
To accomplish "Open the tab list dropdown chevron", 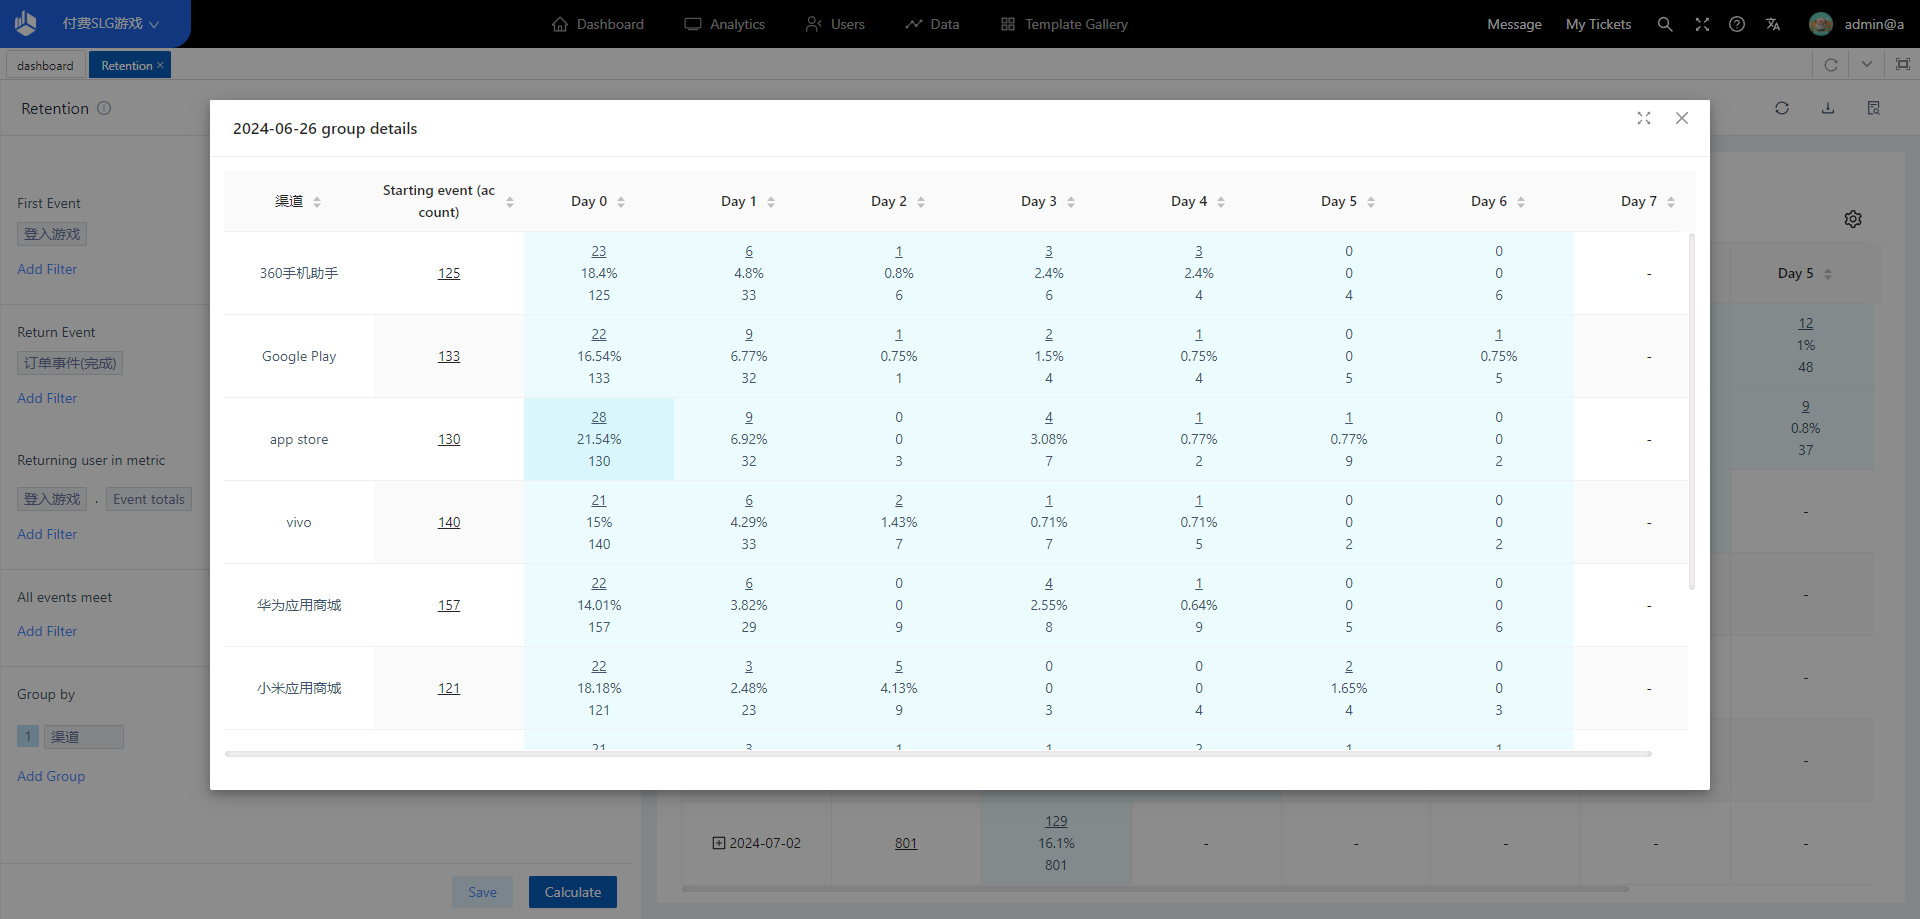I will tap(1866, 65).
